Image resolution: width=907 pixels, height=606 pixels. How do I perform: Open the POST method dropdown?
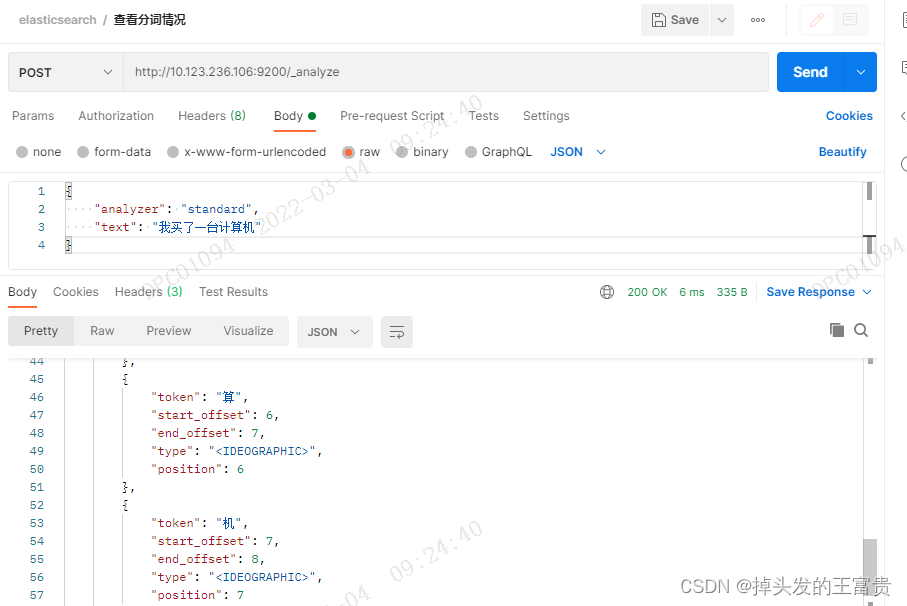[66, 72]
